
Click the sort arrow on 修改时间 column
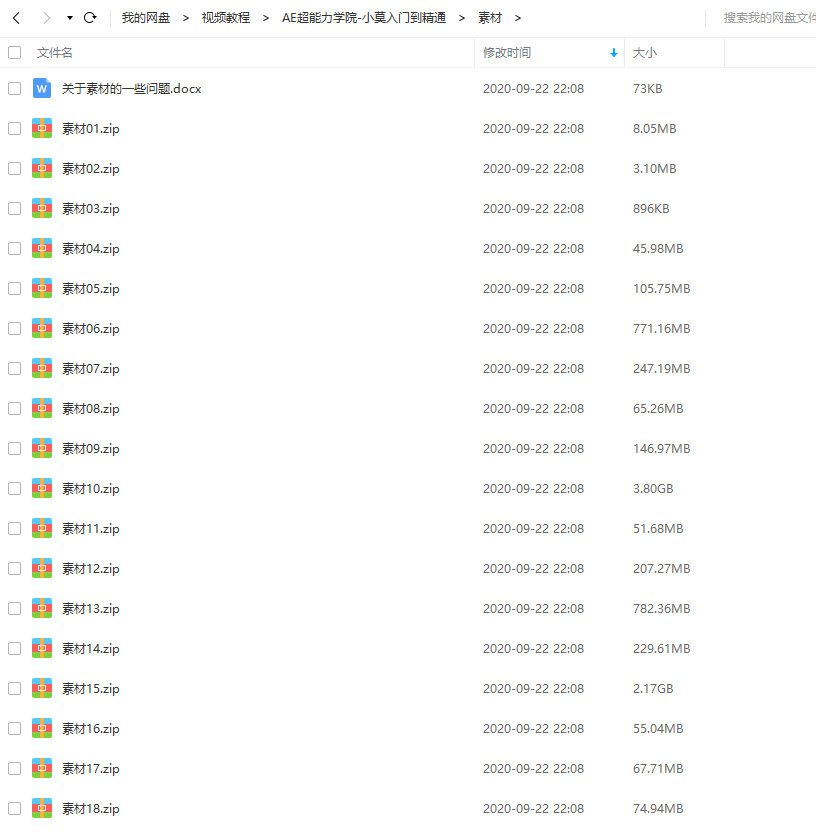(x=613, y=52)
